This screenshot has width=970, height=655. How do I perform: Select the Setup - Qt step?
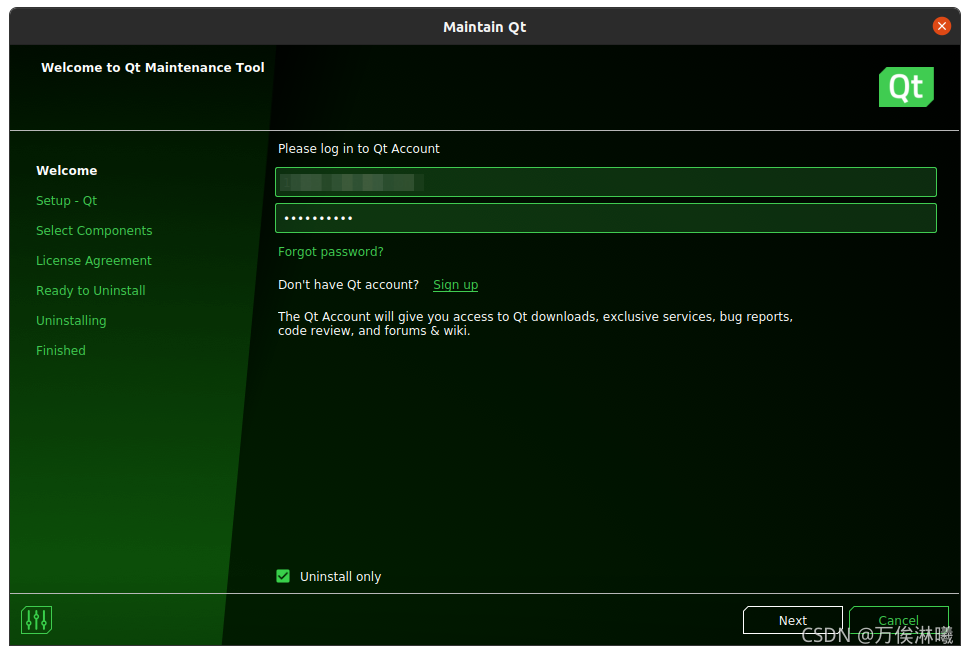pos(67,200)
